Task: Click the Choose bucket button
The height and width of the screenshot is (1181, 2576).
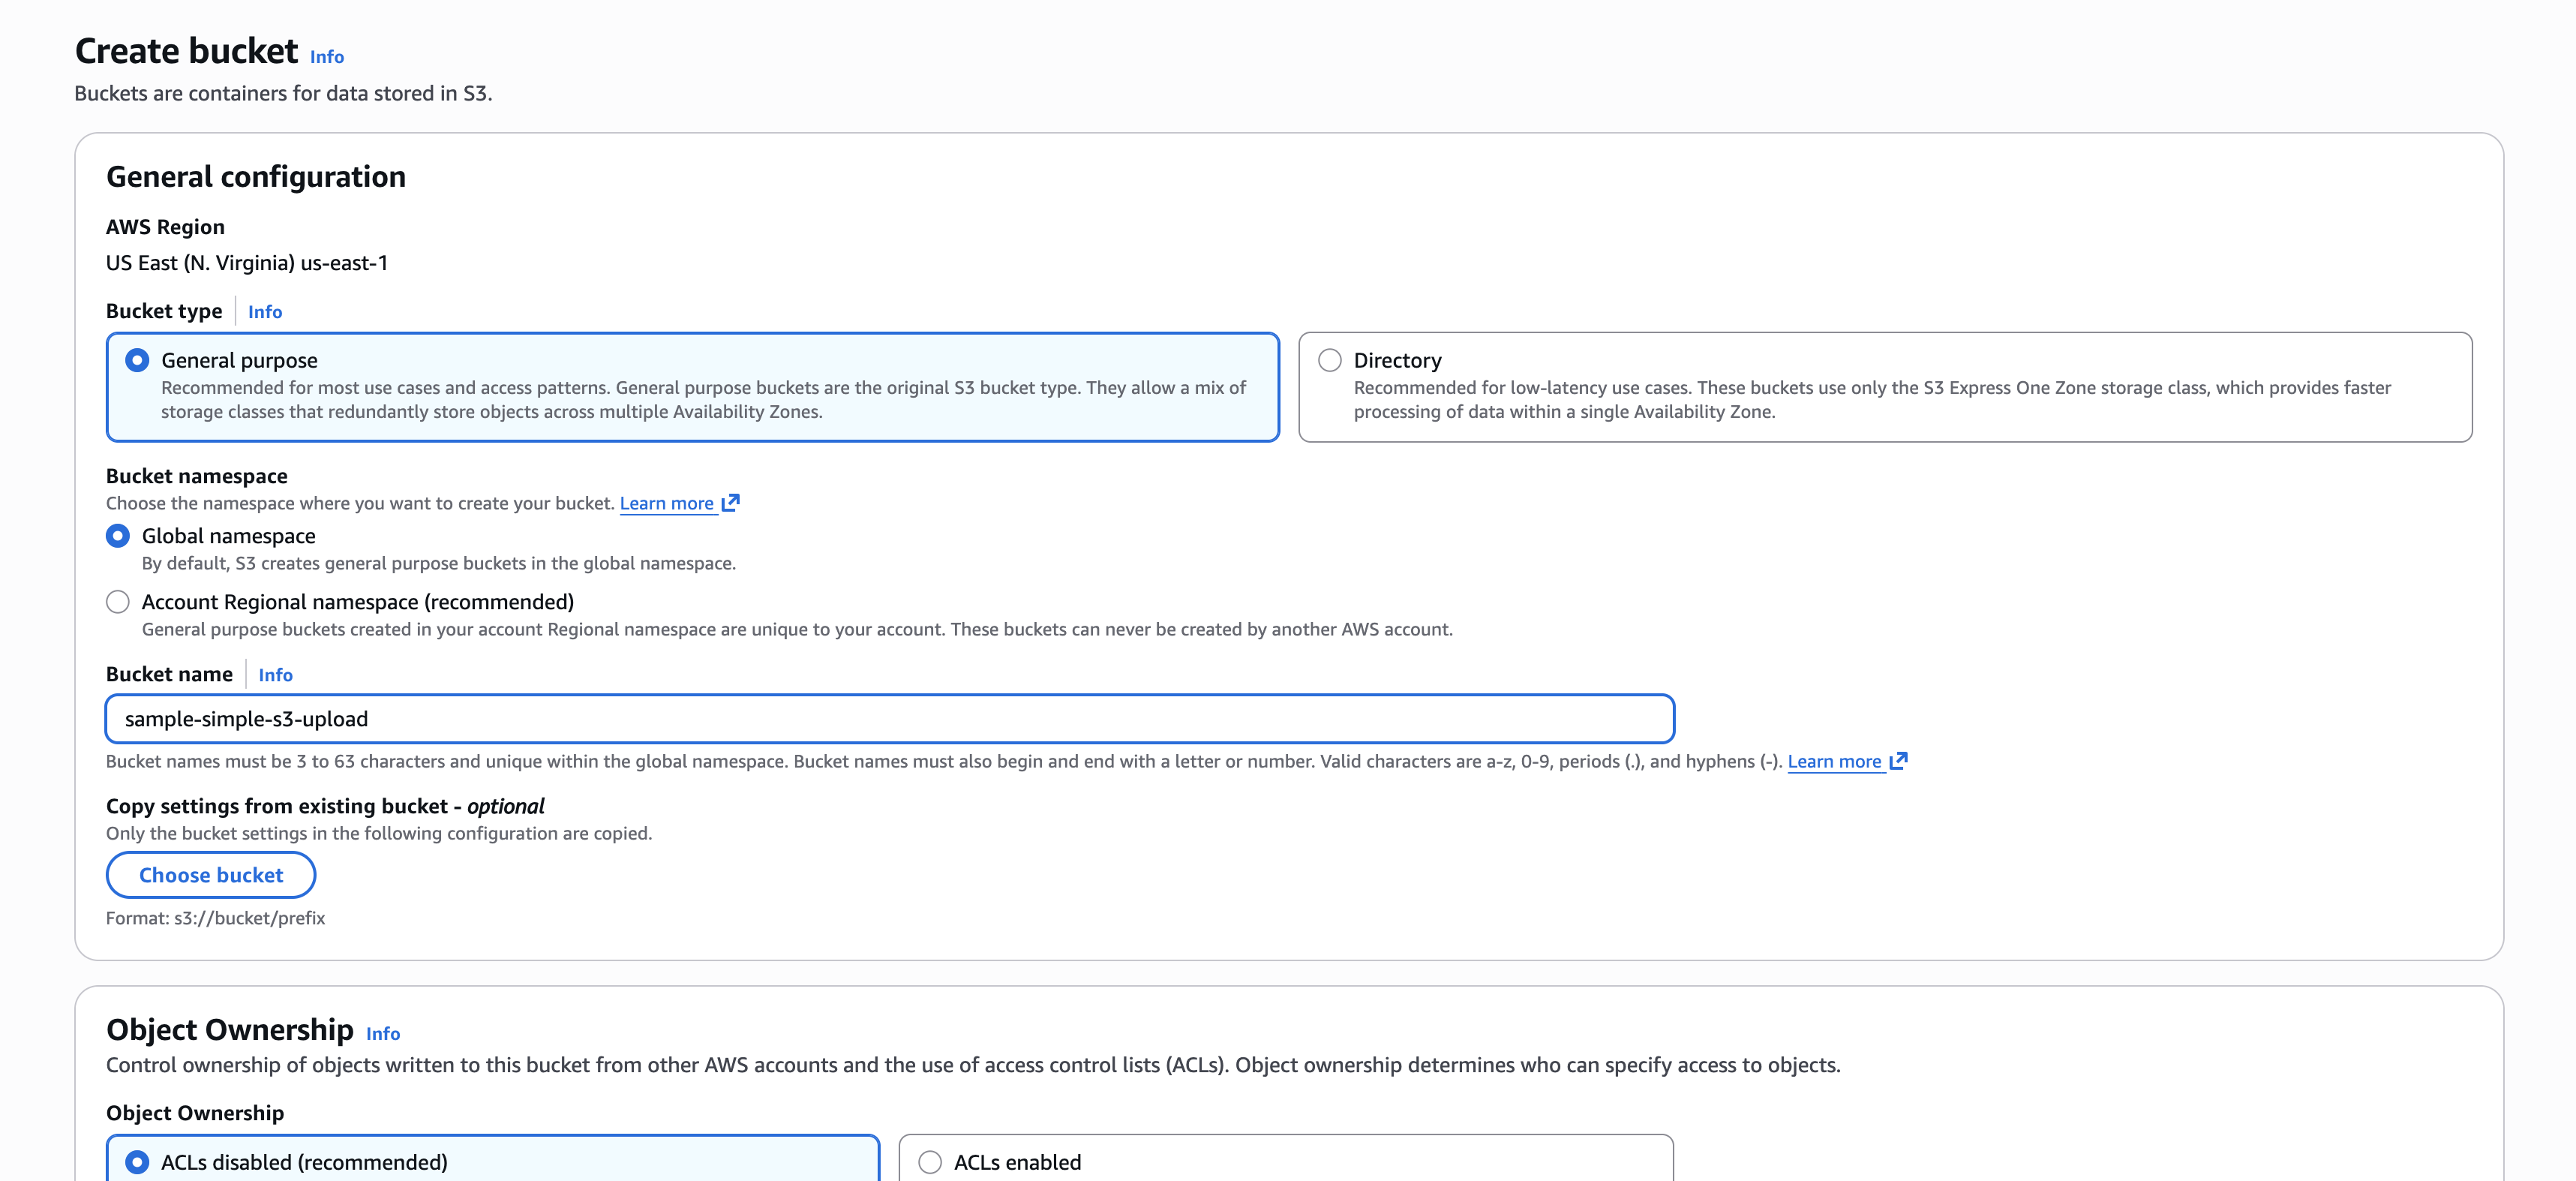Action: click(211, 875)
